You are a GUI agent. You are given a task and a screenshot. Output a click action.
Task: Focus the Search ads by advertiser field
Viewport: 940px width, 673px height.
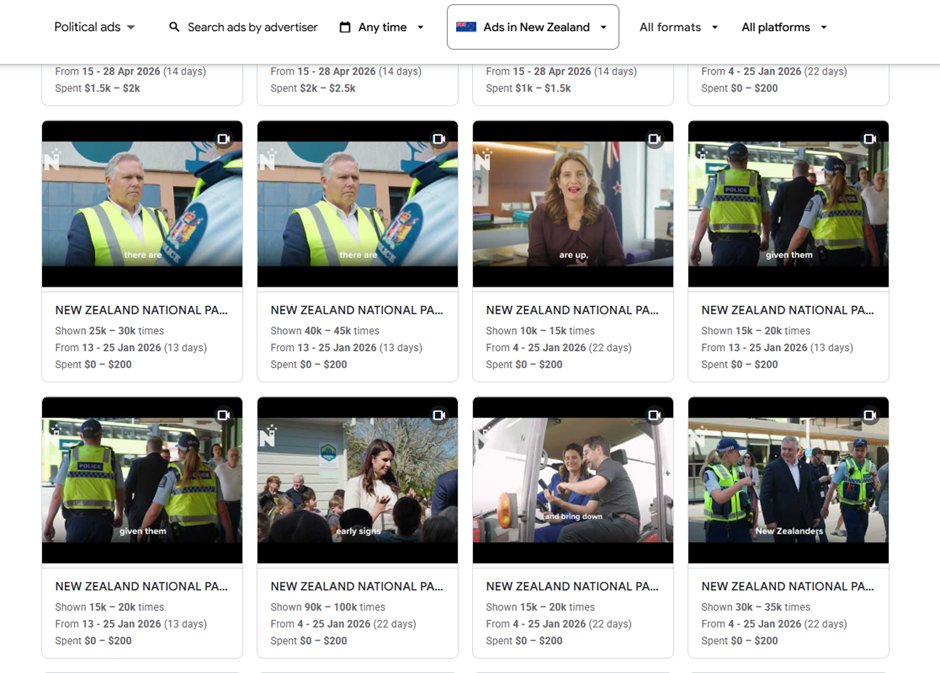(x=252, y=27)
